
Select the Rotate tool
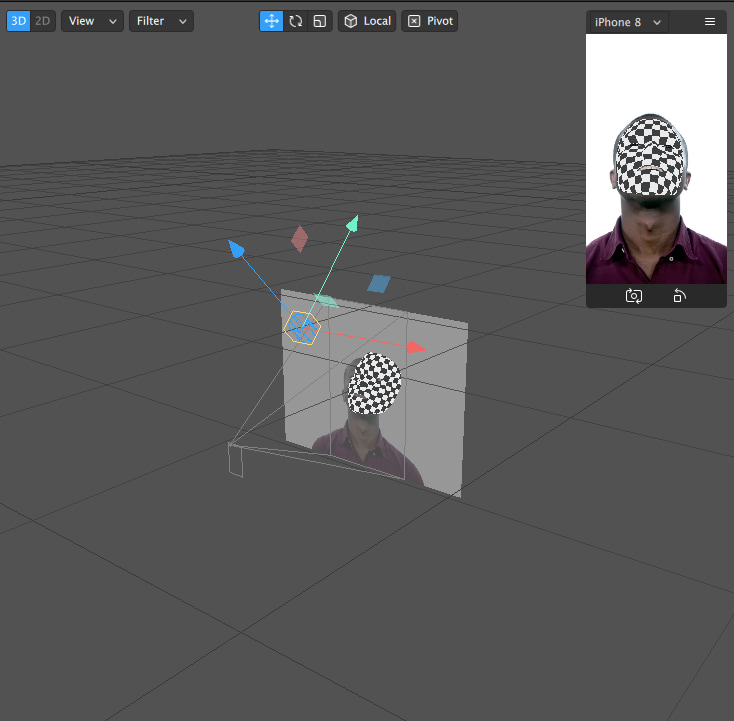click(x=296, y=21)
